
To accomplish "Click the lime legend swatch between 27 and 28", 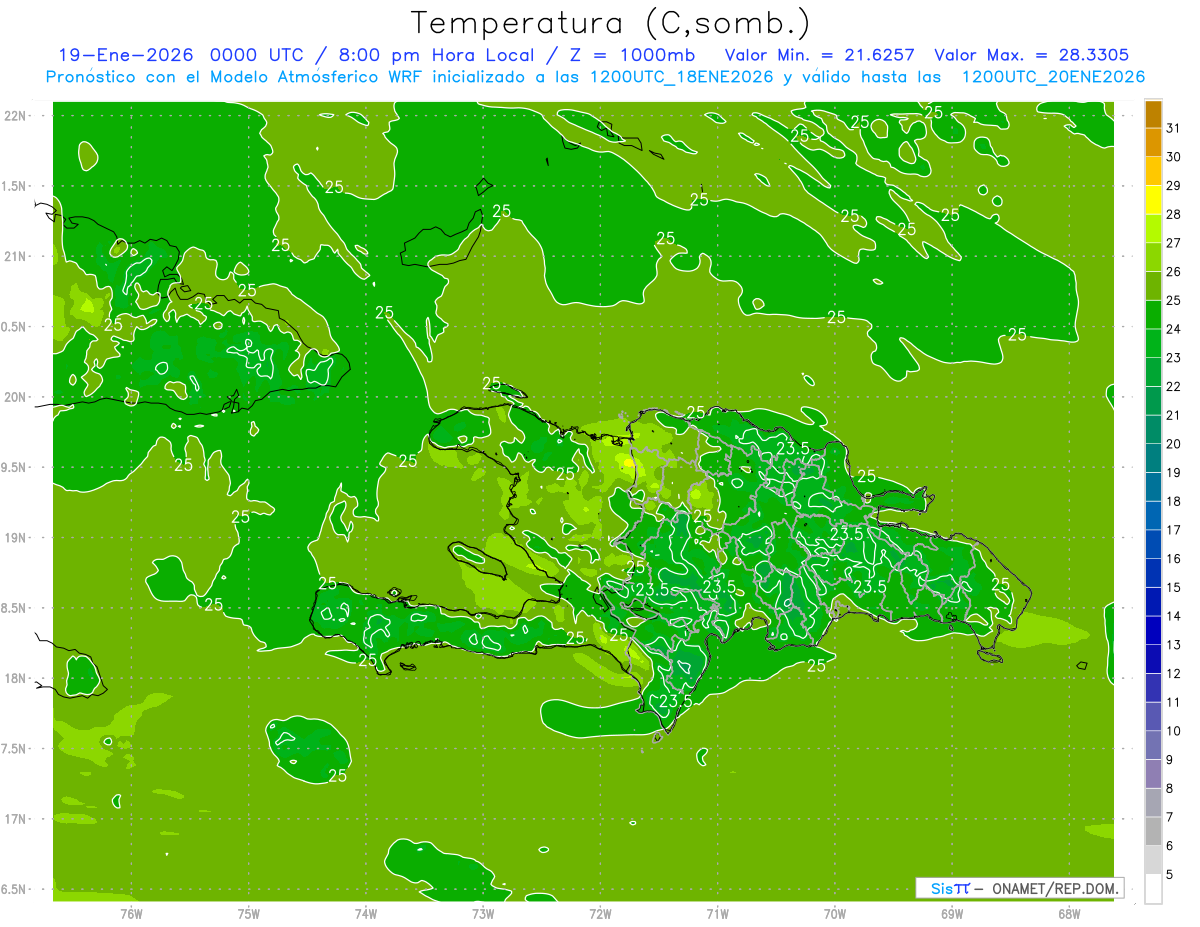I will pos(1153,228).
